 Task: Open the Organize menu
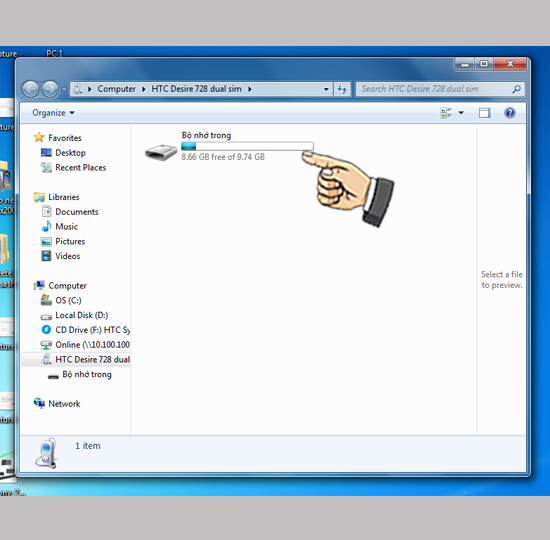tap(53, 113)
